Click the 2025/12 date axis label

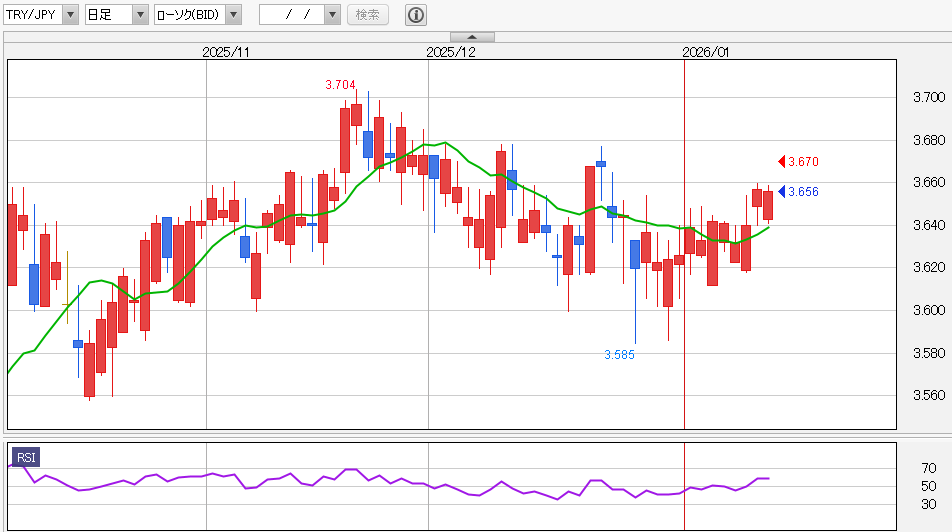click(451, 52)
